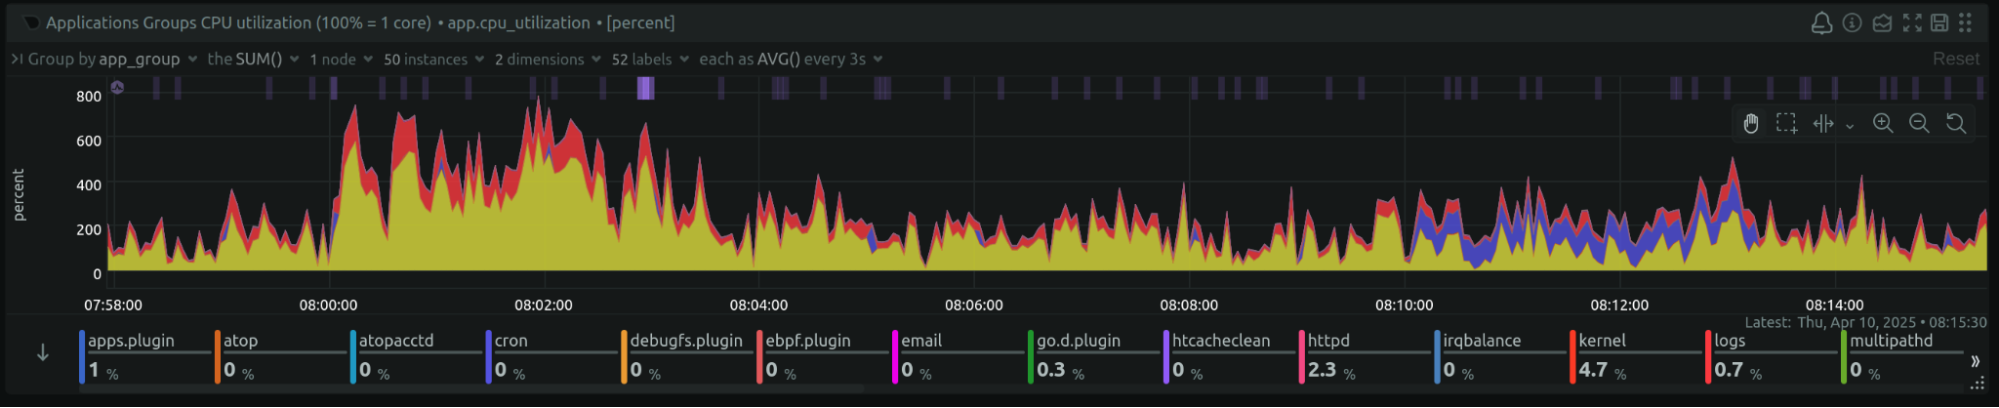Show chart information with the info icon
The image size is (1999, 408).
[x=1852, y=23]
